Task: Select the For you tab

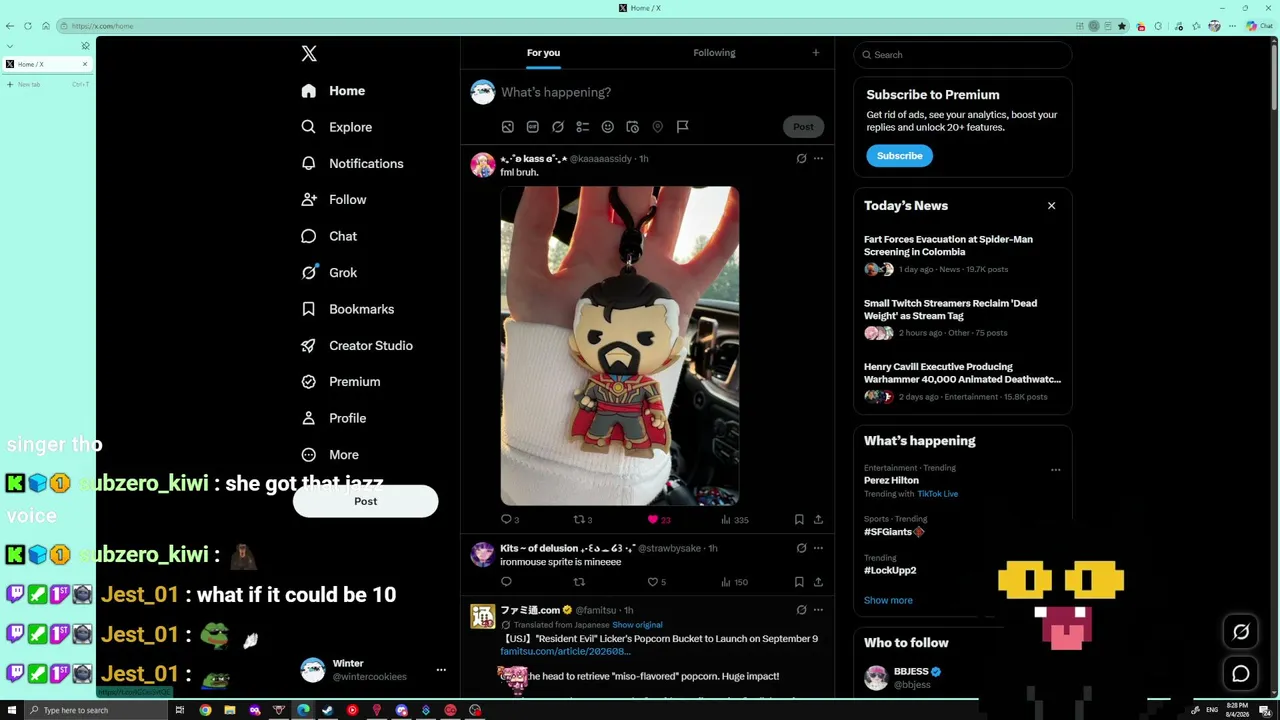Action: click(543, 53)
